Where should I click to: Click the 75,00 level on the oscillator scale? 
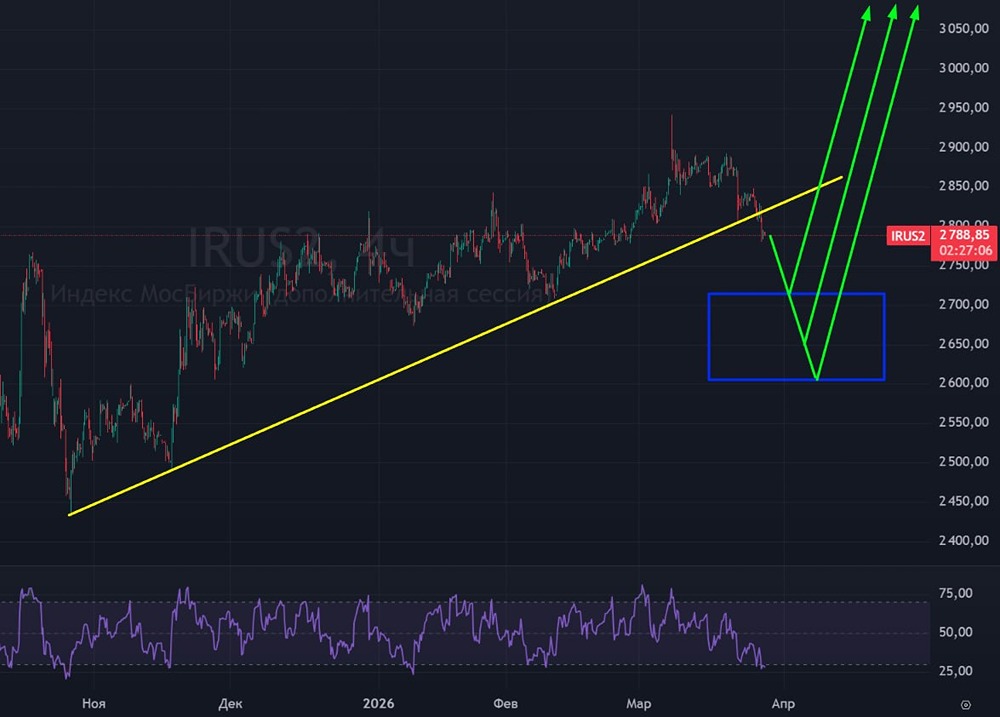coord(955,593)
